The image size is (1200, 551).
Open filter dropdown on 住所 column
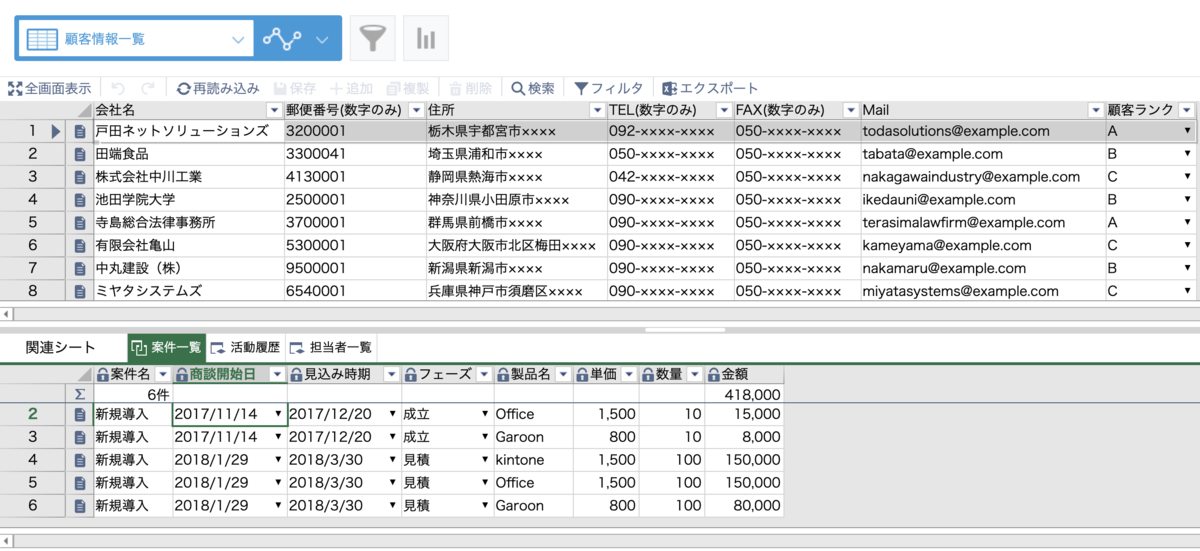tap(597, 109)
